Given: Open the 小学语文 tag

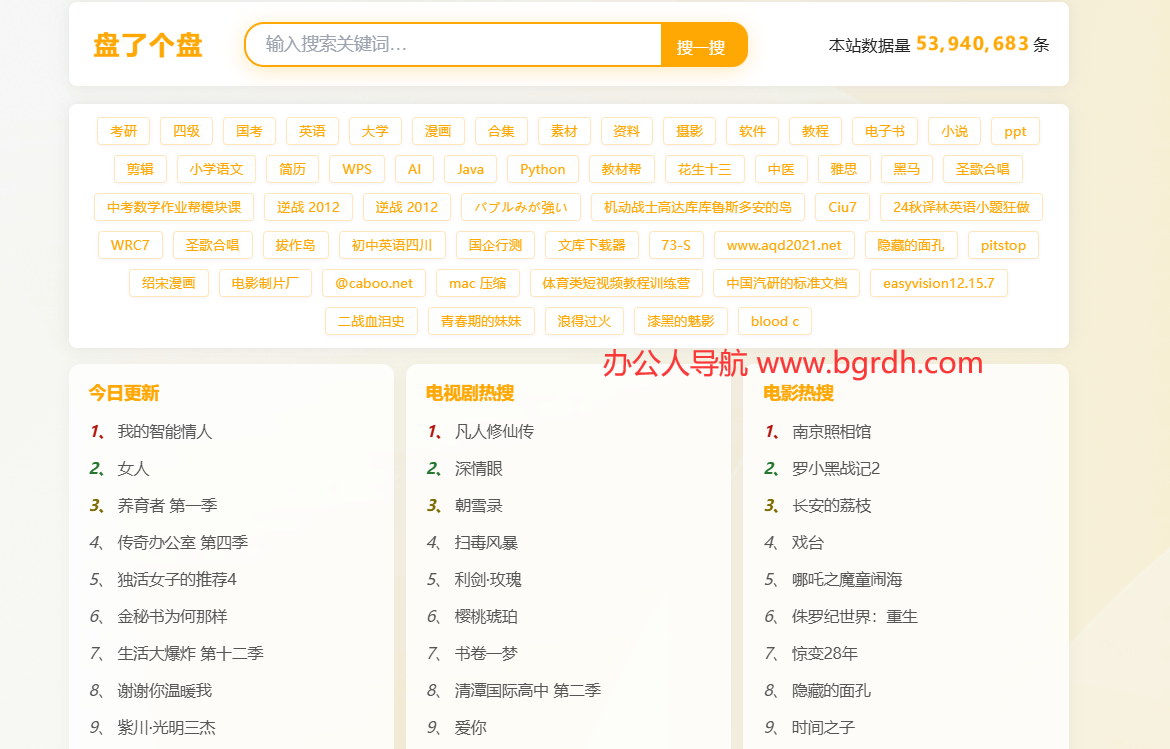Looking at the screenshot, I should [x=216, y=169].
